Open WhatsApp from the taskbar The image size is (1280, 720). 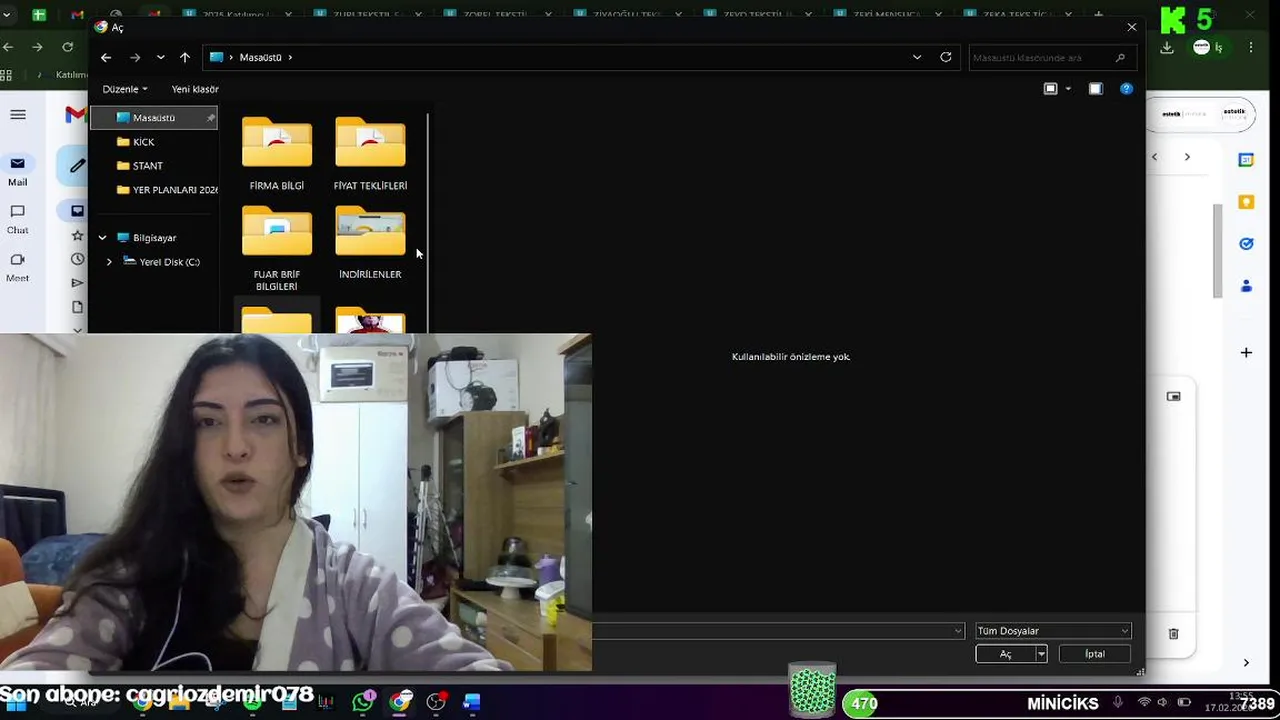[x=363, y=702]
